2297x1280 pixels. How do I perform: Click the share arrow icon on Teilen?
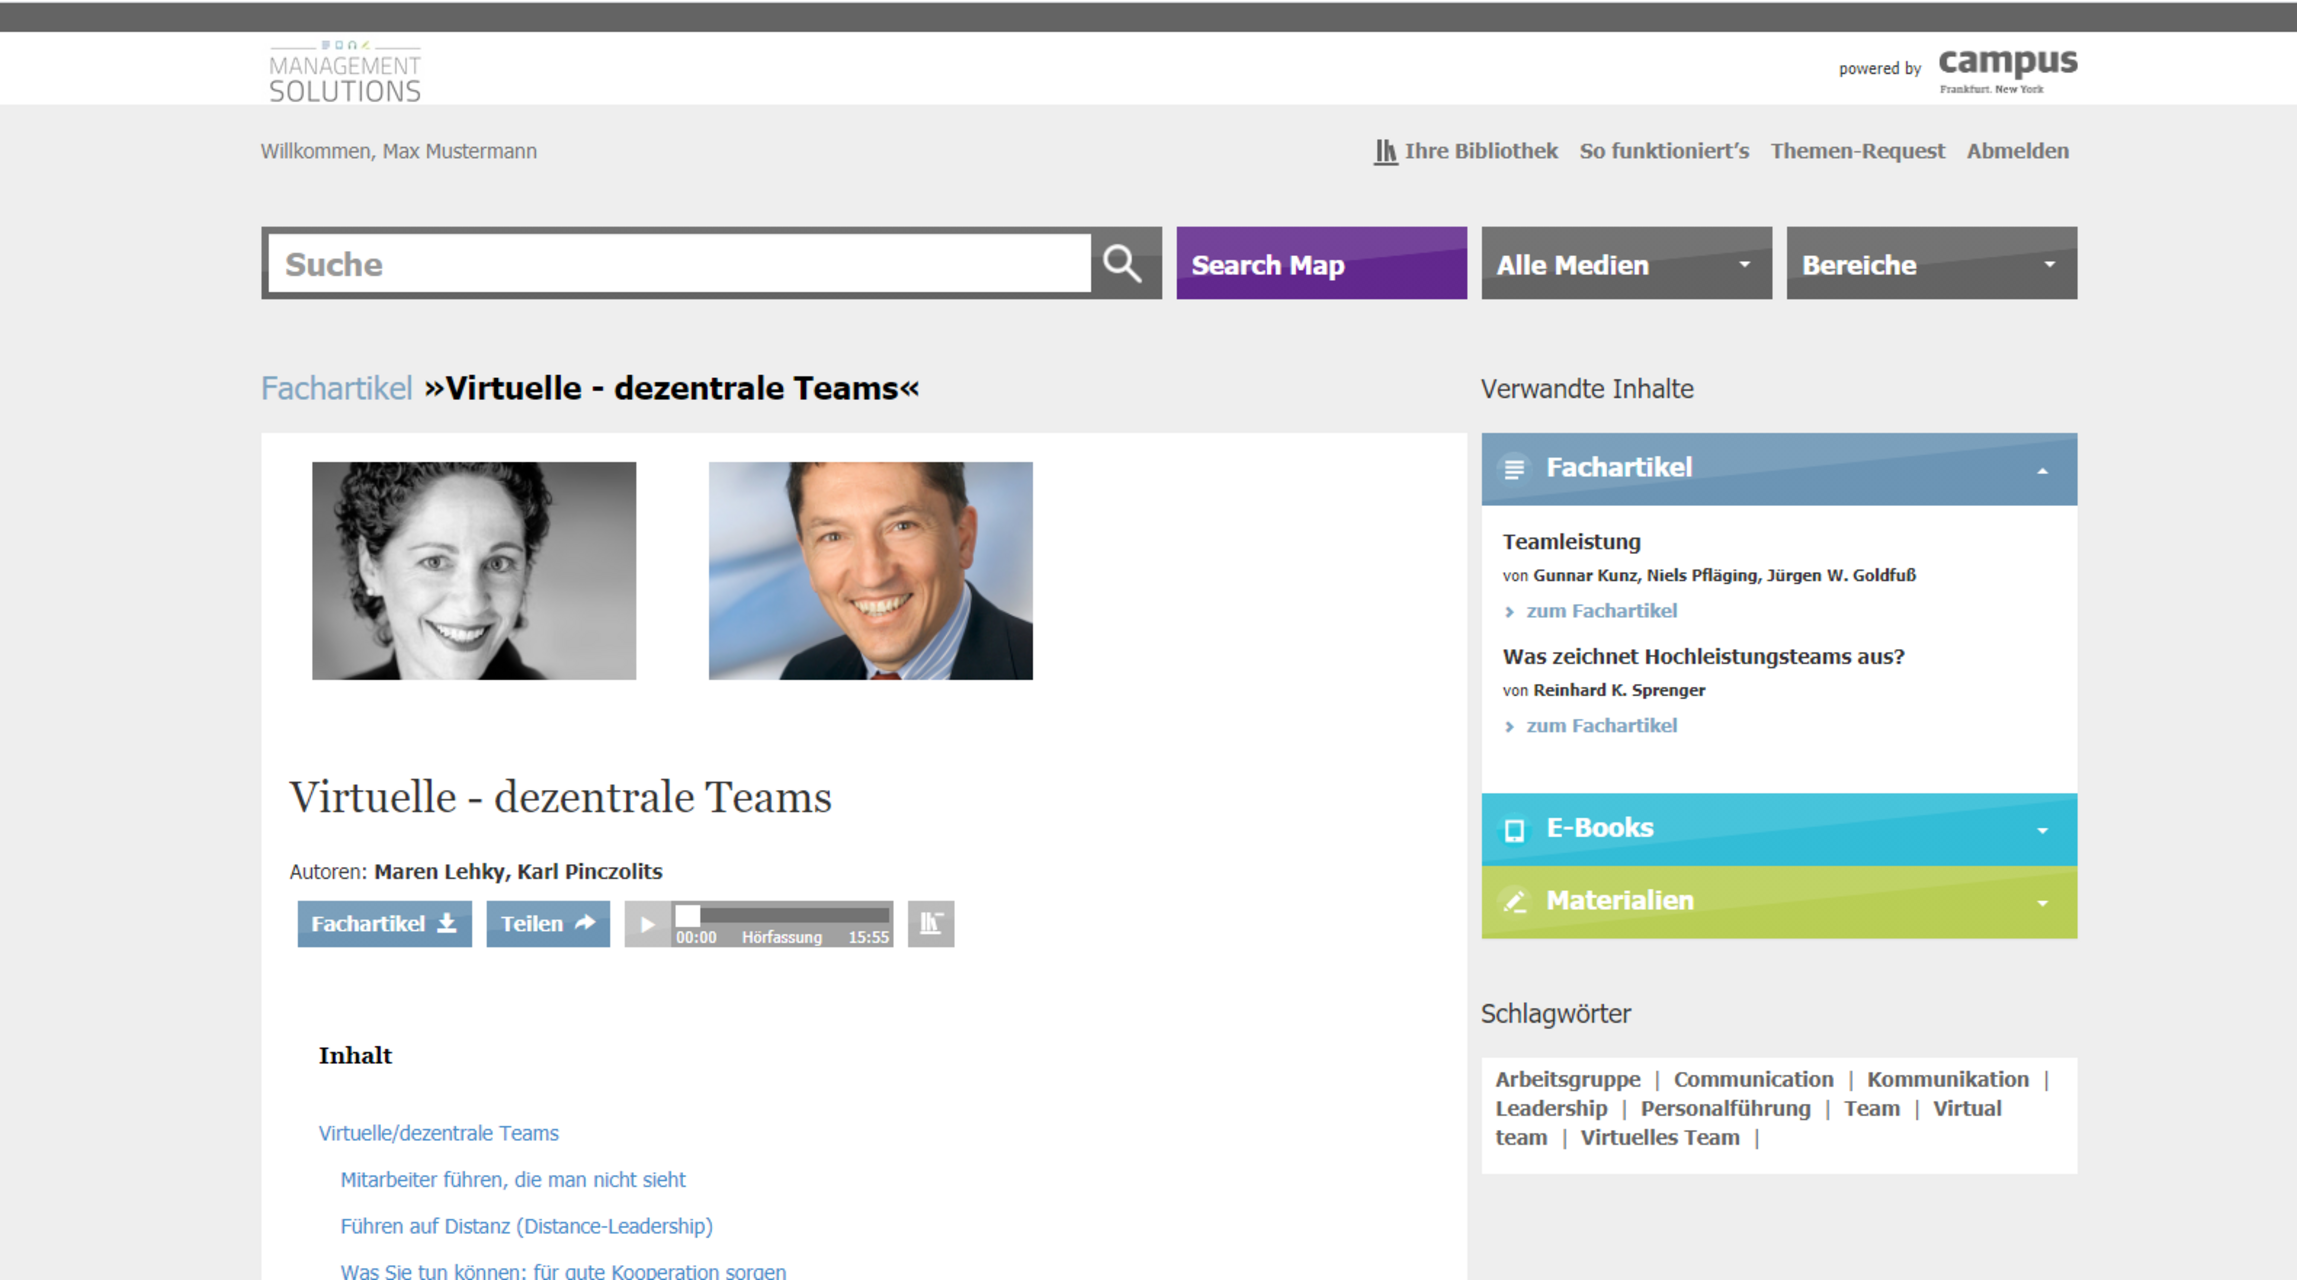586,922
